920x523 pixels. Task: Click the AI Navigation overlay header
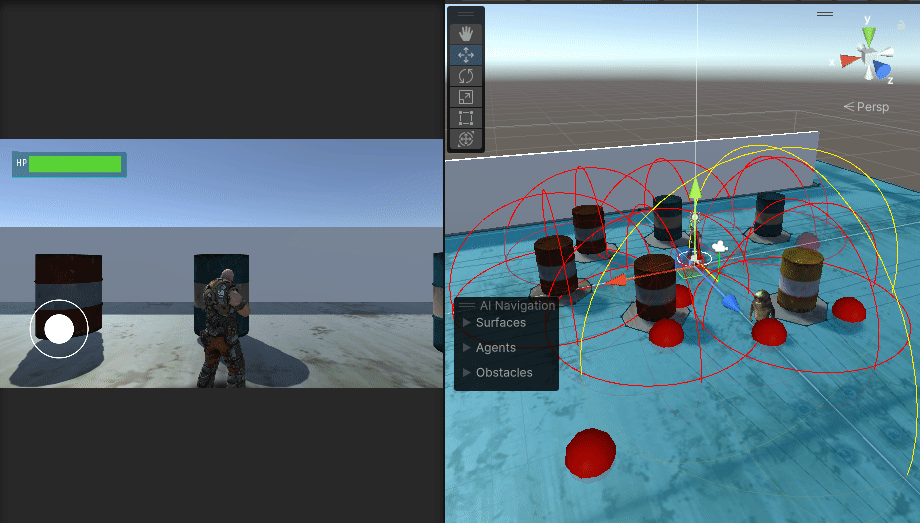[517, 305]
